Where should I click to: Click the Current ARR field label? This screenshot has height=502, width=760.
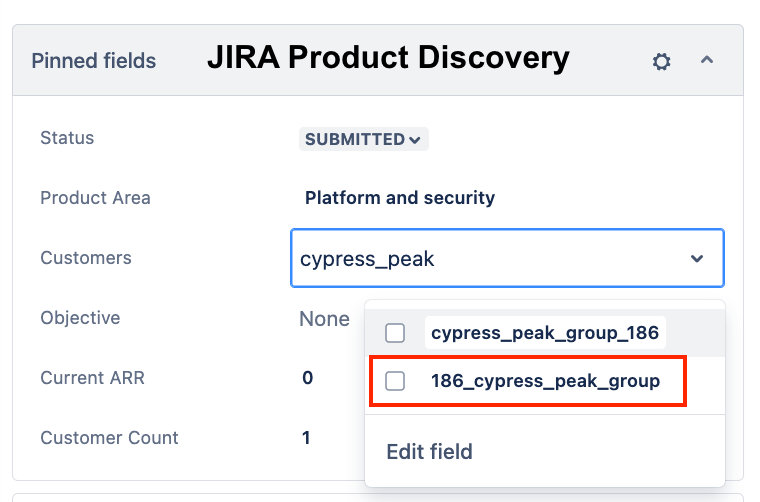click(92, 378)
